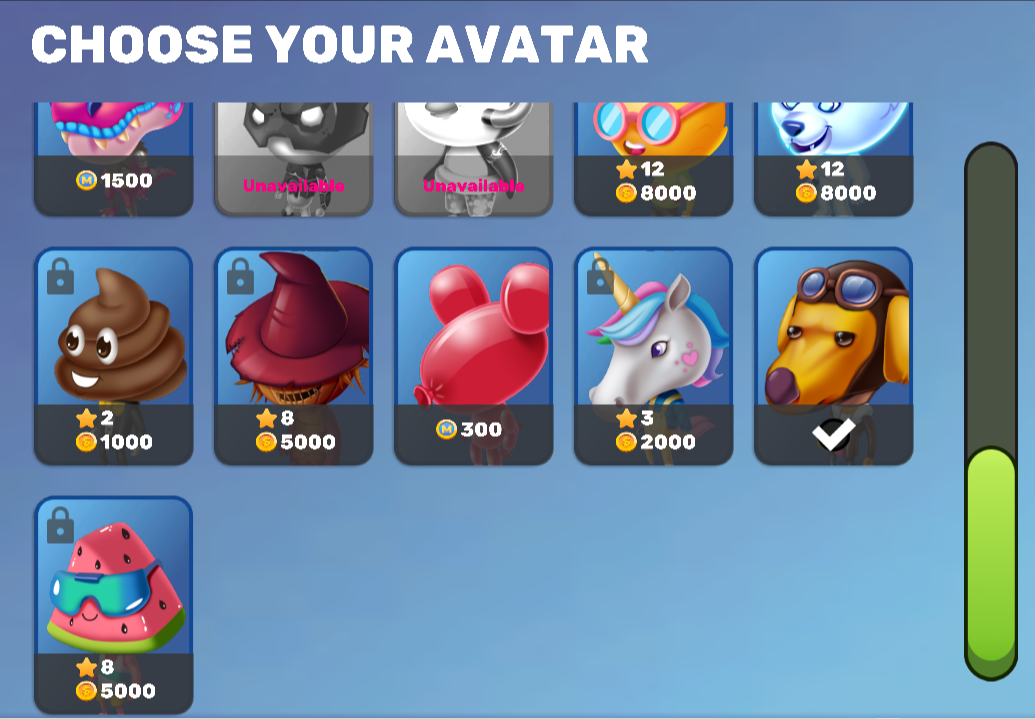Click the green scrollbar thumb
The width and height of the screenshot is (1035, 719).
991,563
